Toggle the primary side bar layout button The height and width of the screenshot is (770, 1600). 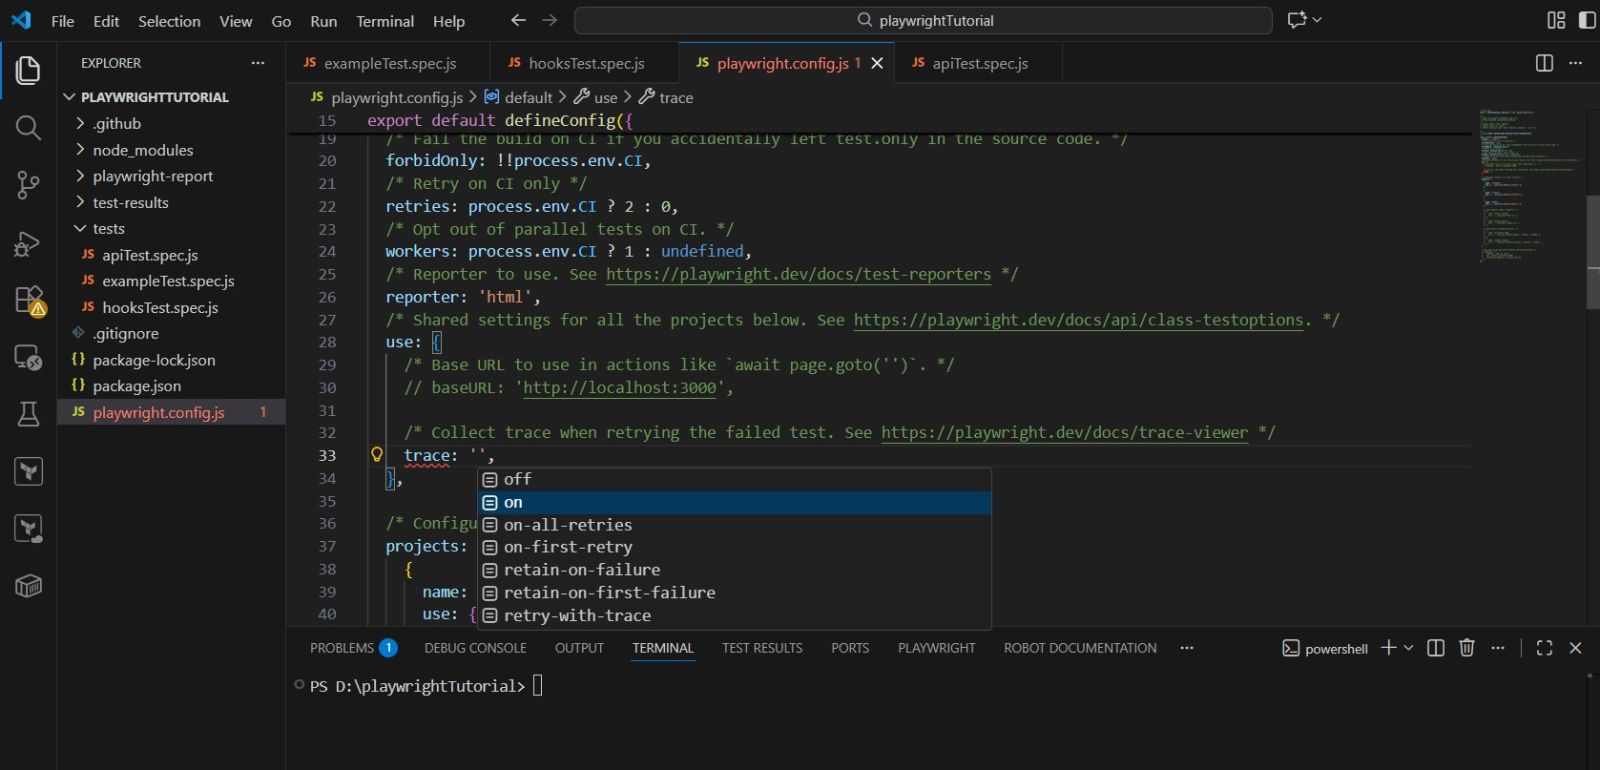(1587, 20)
